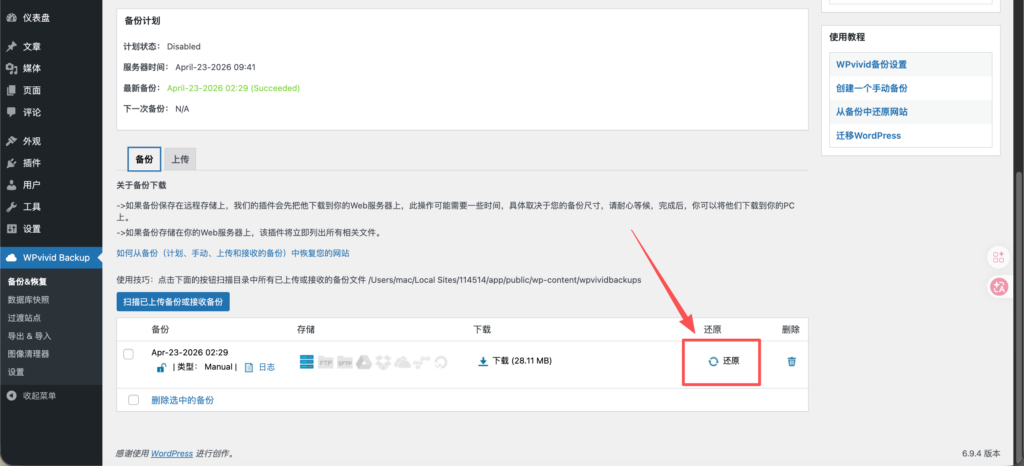This screenshot has height=466, width=1024.
Task: Click the Apr-23-2026 02:29 backup date text
Action: [189, 352]
